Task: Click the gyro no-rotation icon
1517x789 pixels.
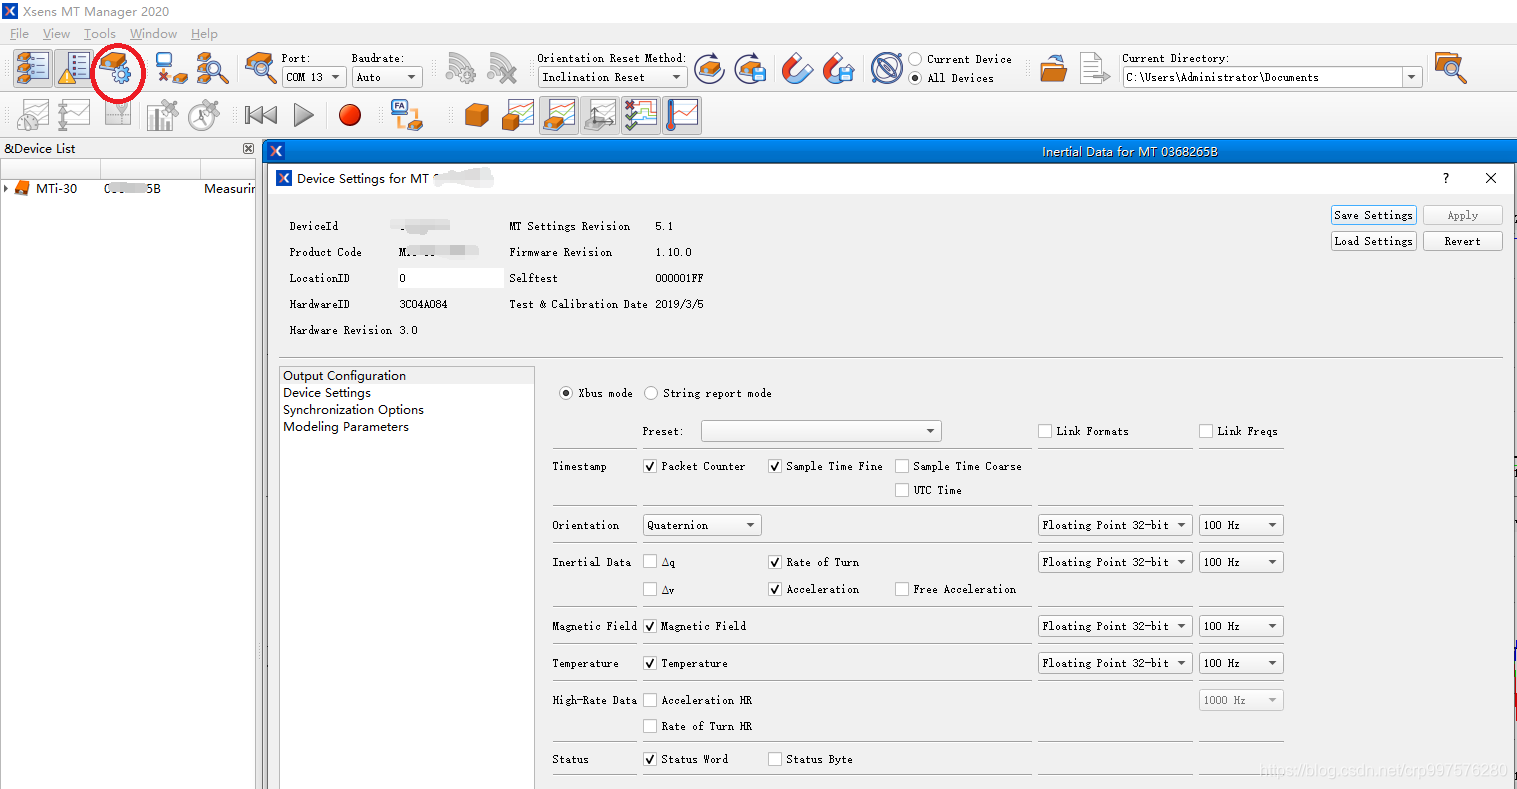Action: pos(887,69)
